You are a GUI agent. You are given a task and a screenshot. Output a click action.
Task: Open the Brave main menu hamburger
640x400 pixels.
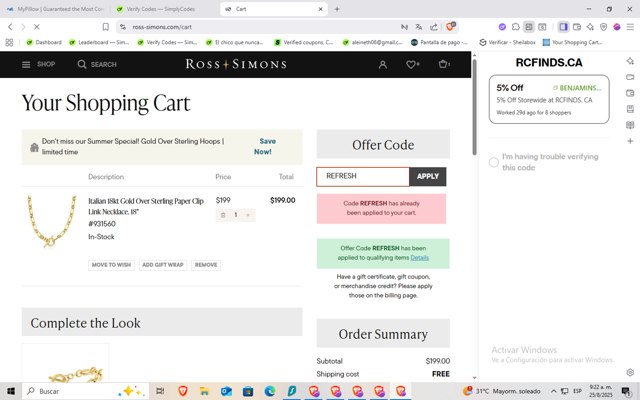tap(630, 27)
